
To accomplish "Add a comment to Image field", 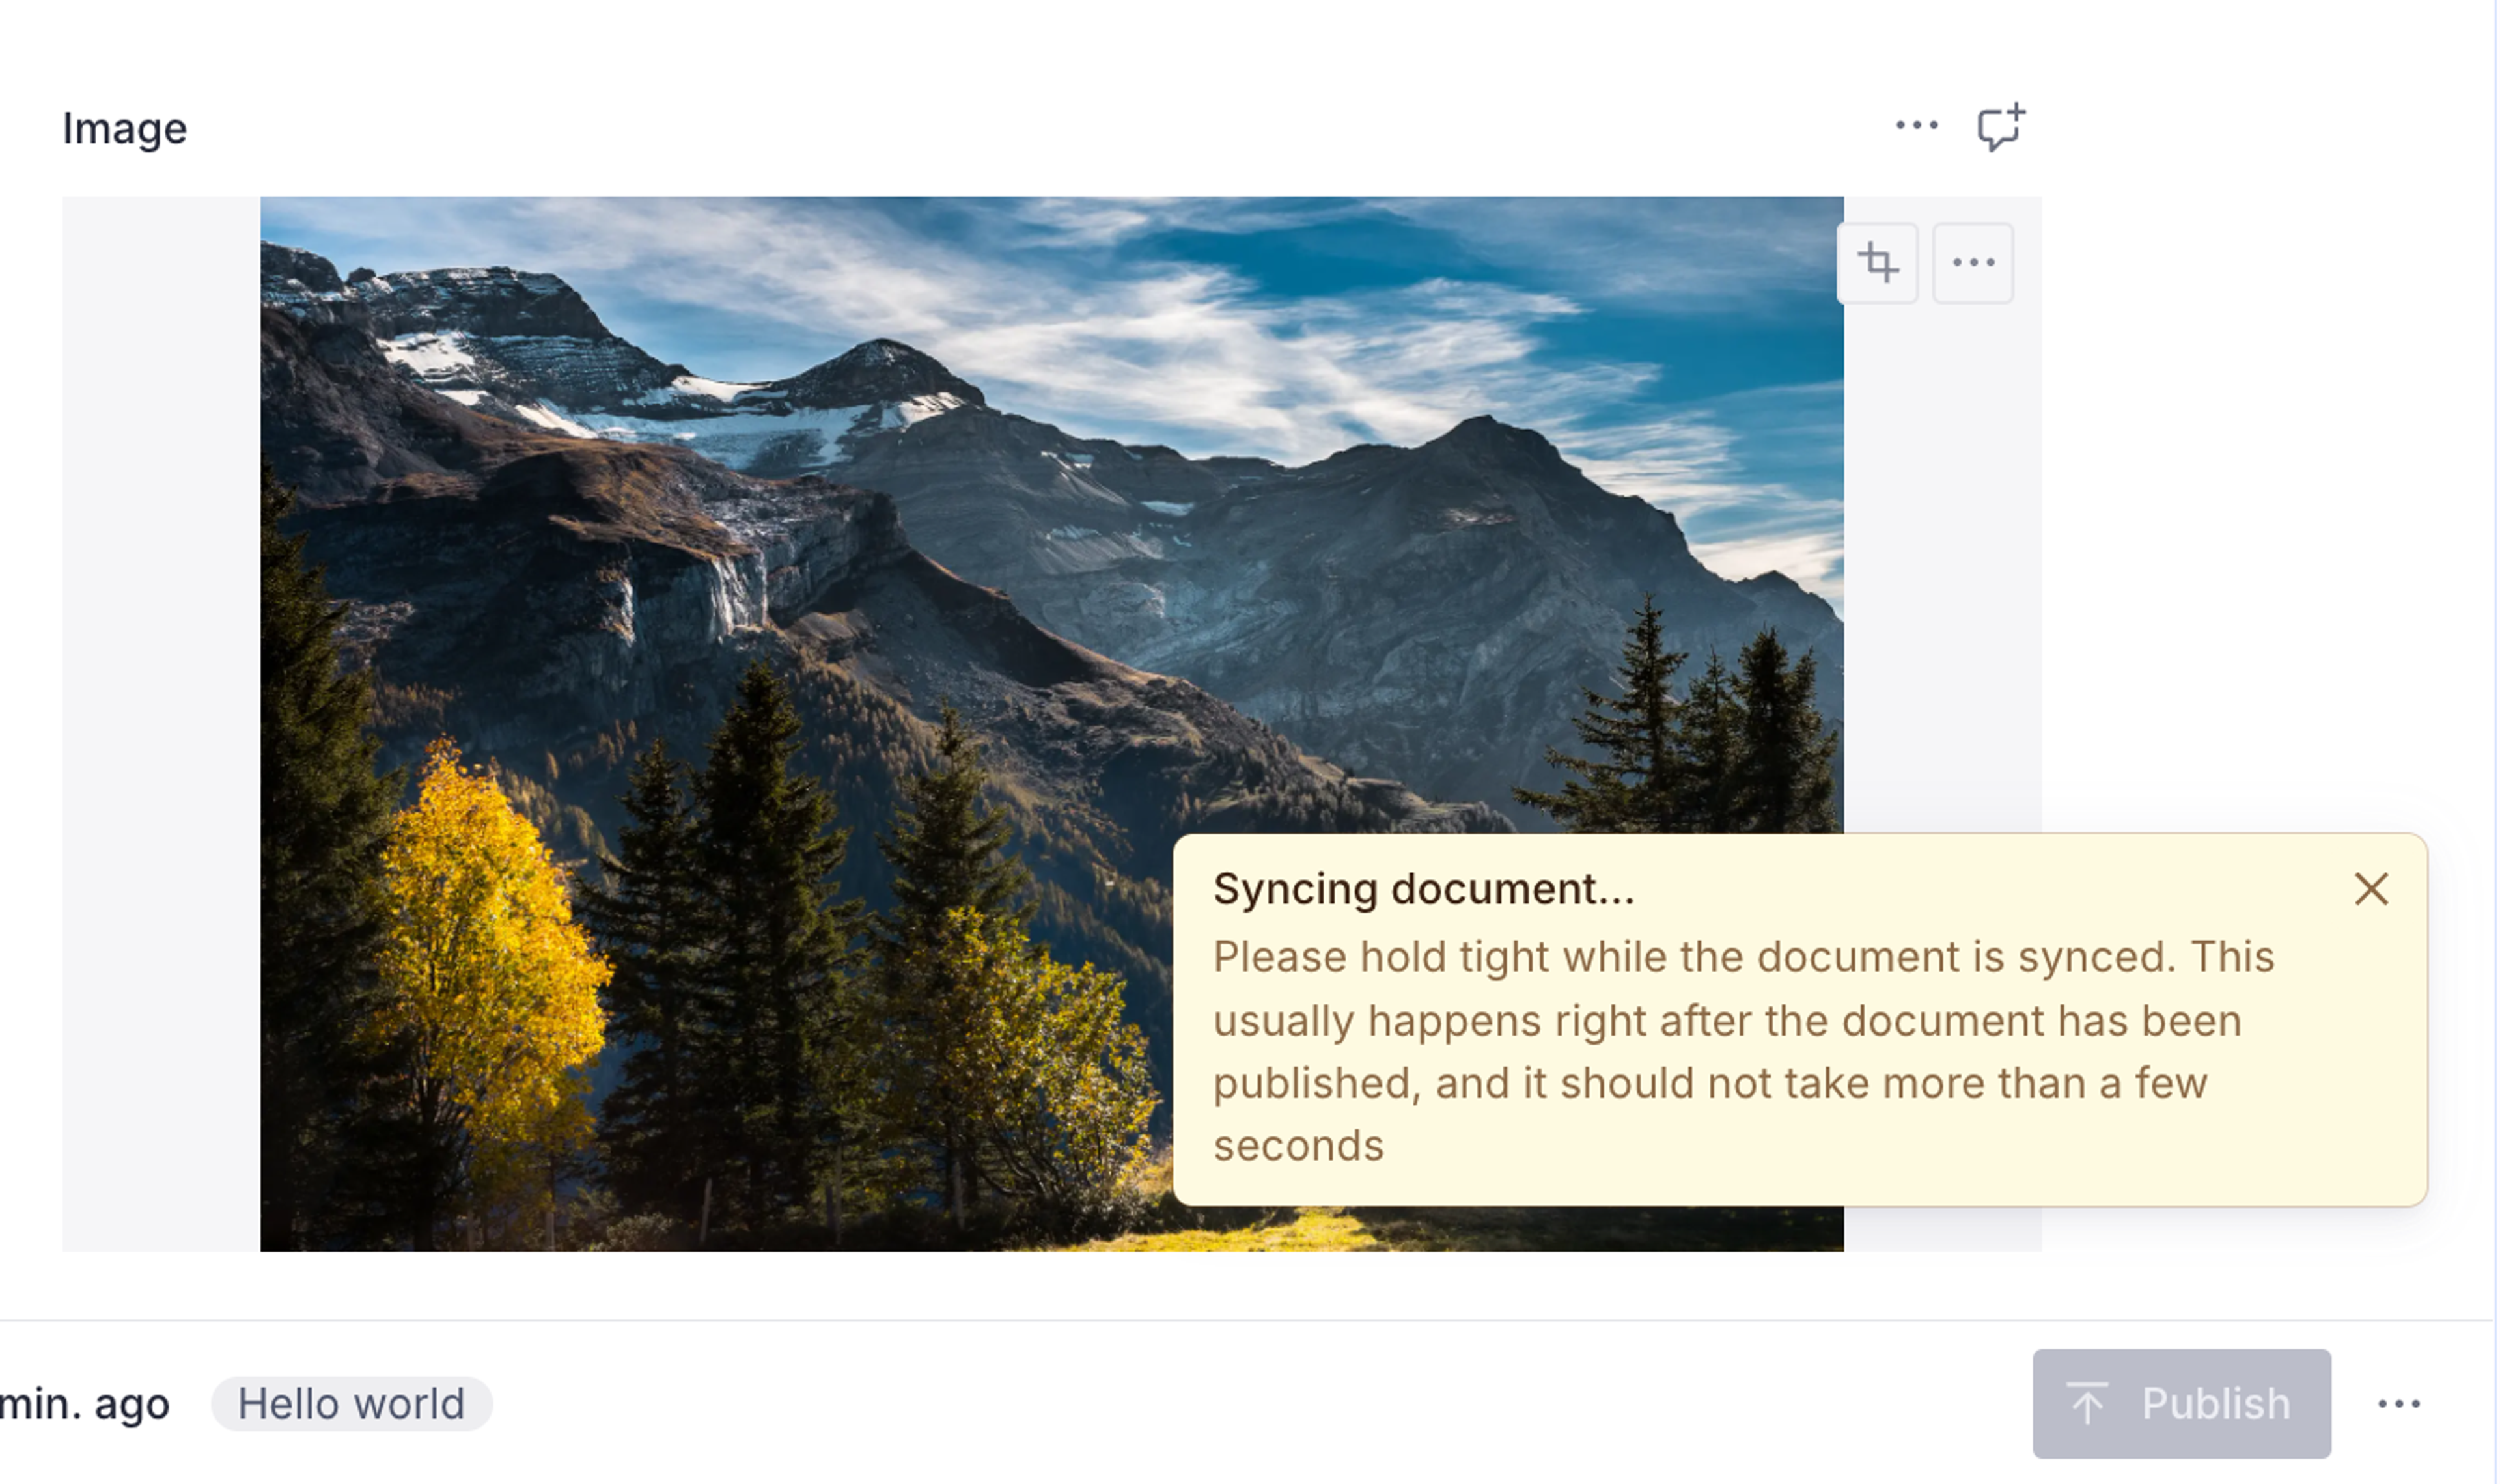I will 2001,128.
